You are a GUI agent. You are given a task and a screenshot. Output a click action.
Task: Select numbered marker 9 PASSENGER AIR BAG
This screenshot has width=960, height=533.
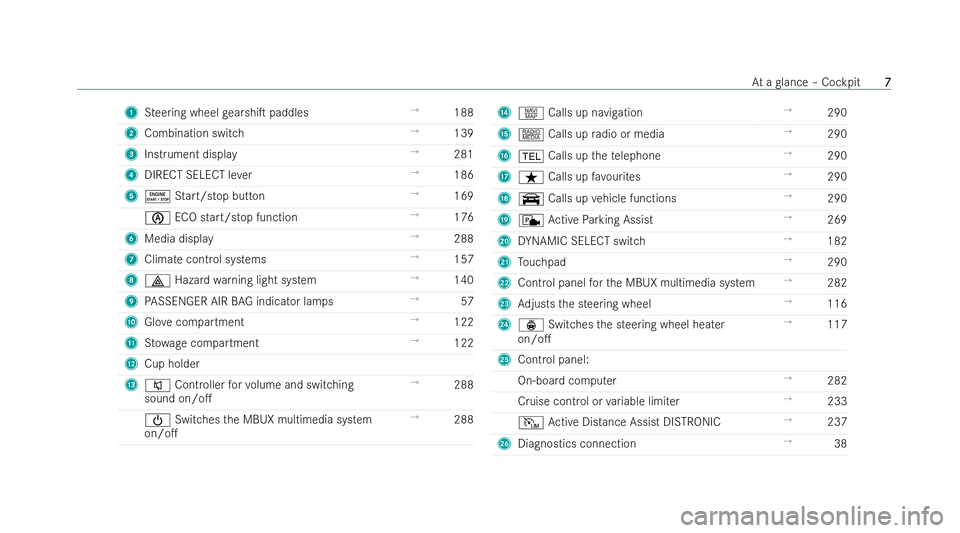pyautogui.click(x=131, y=302)
